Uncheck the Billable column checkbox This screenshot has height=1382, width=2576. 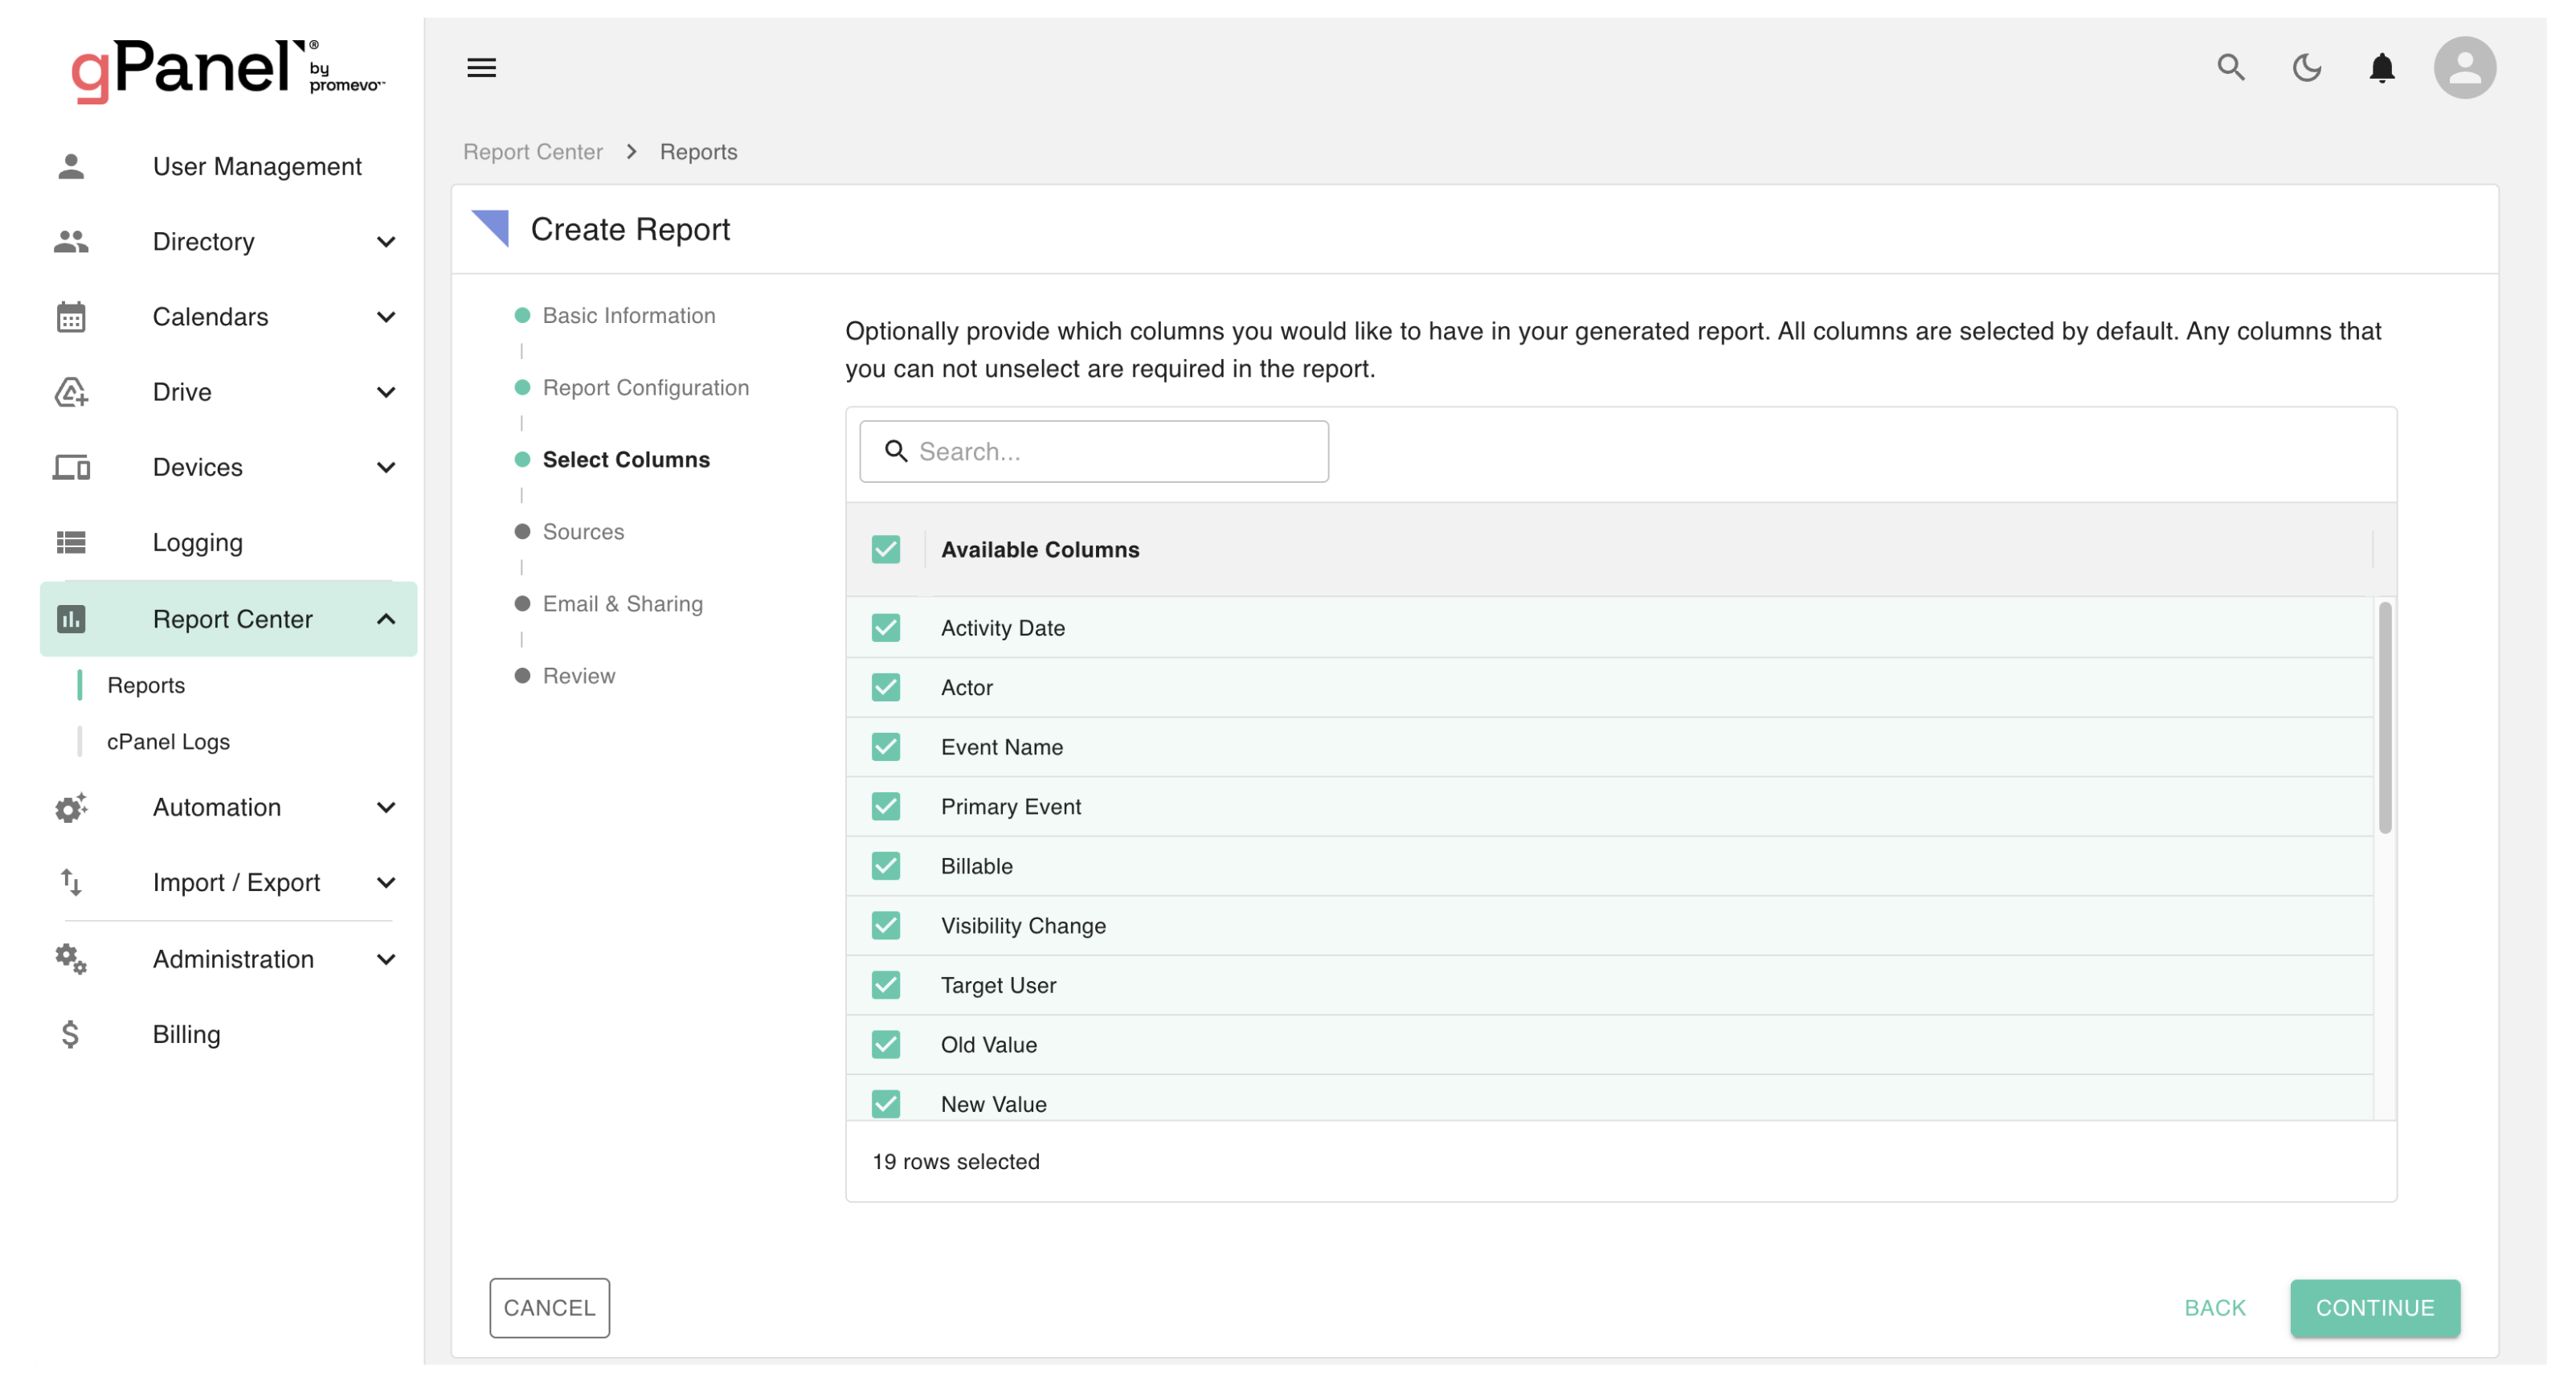(885, 866)
